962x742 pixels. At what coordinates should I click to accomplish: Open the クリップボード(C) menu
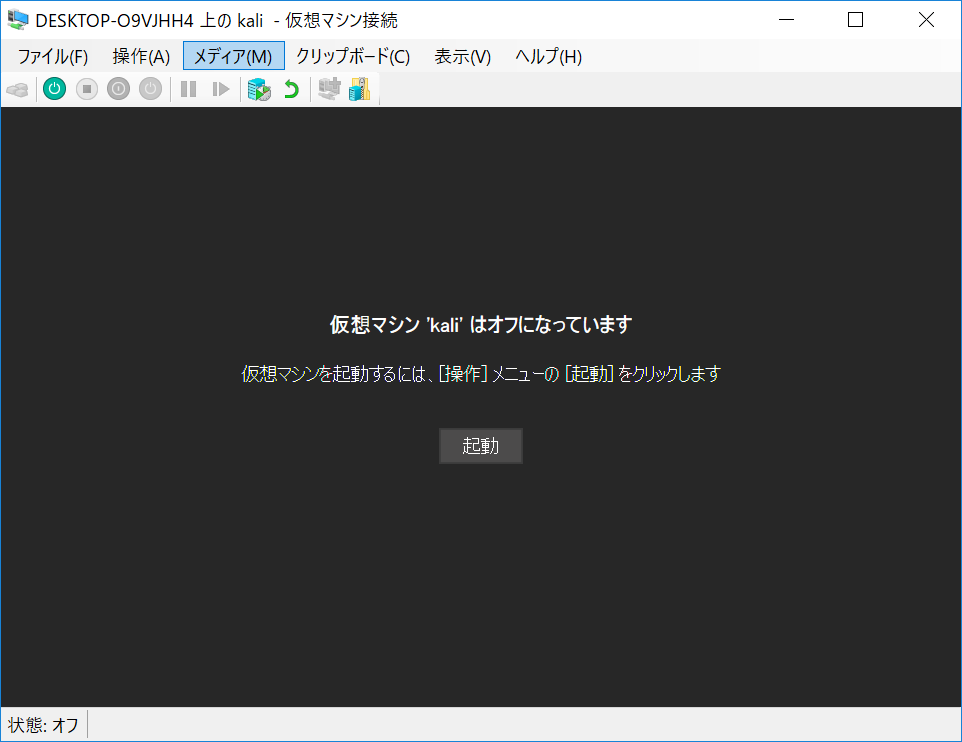(352, 56)
